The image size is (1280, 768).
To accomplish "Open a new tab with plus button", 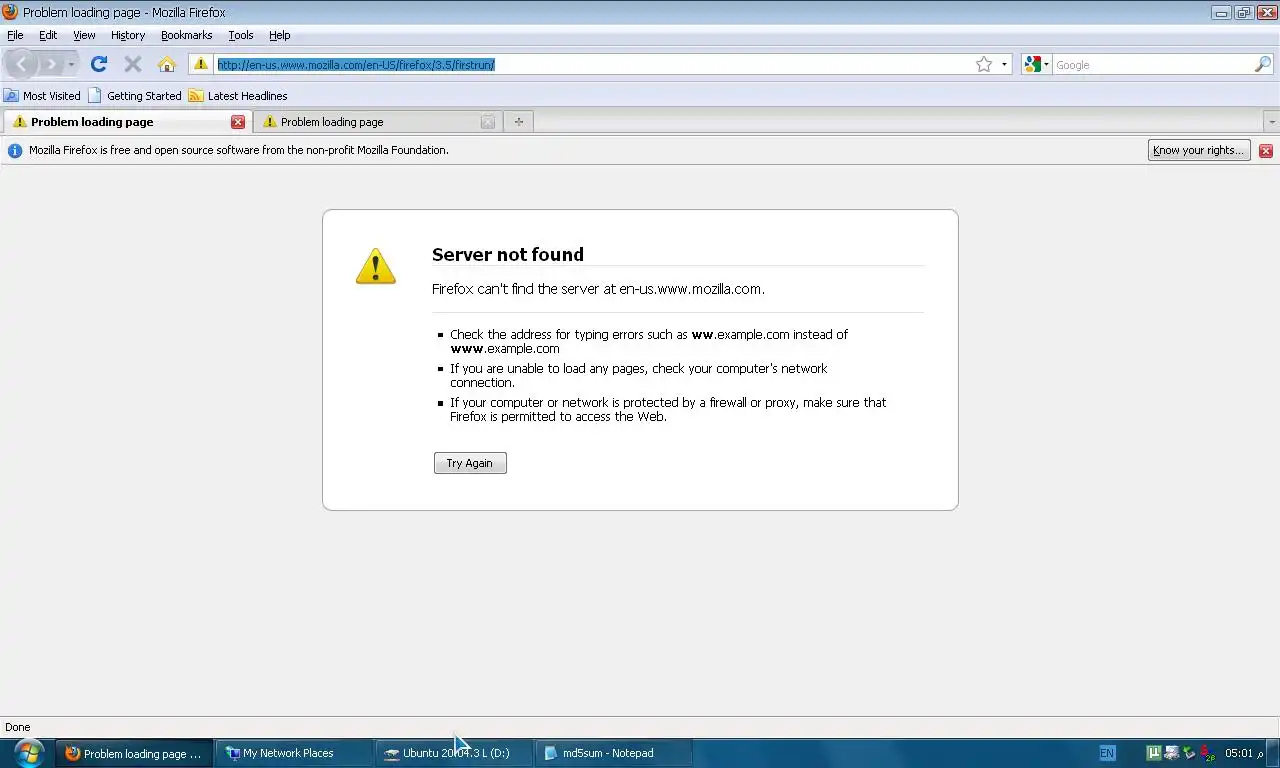I will [x=518, y=122].
